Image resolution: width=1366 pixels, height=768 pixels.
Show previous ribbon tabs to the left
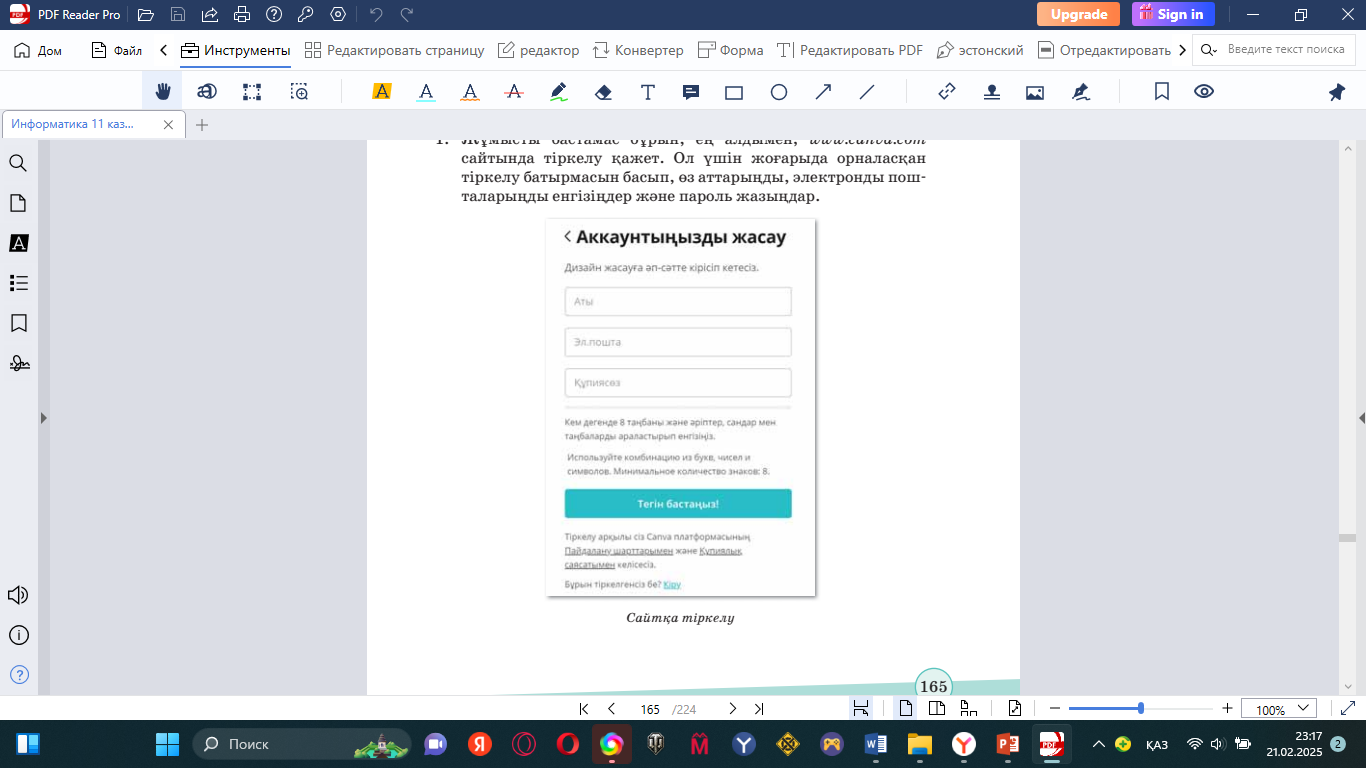tap(163, 50)
